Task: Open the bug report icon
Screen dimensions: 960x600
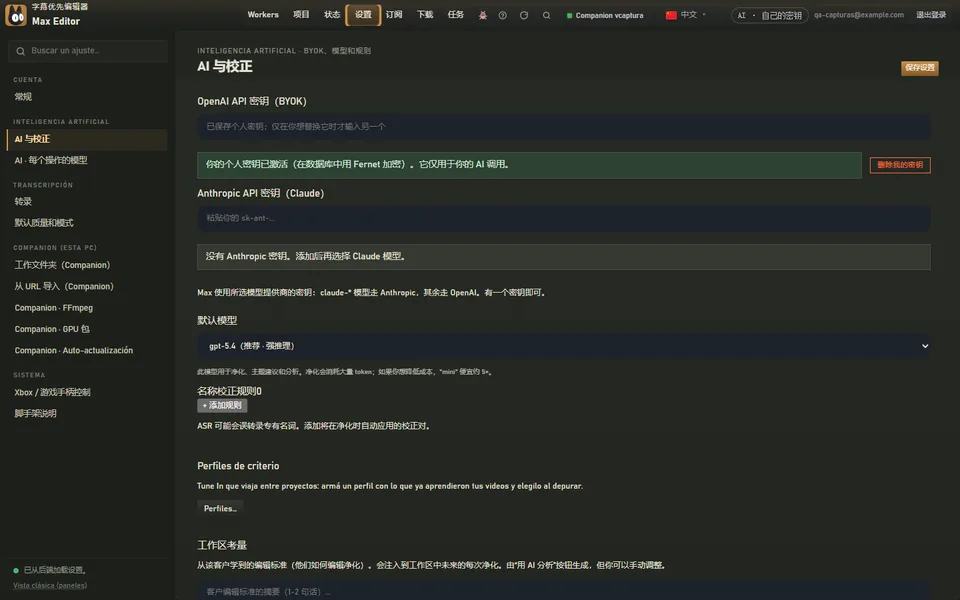Action: click(482, 15)
